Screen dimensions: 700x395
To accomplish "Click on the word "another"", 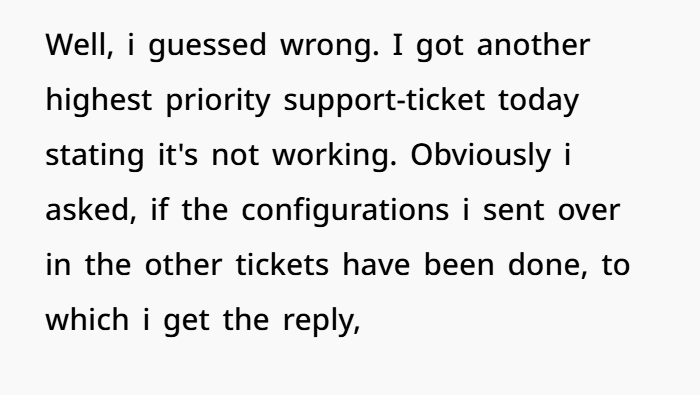I will (x=533, y=45).
